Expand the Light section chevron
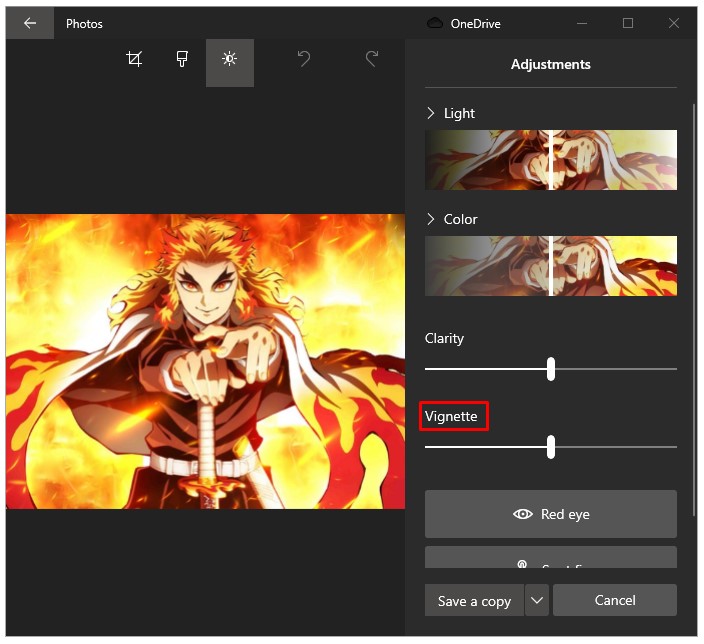 pyautogui.click(x=431, y=113)
